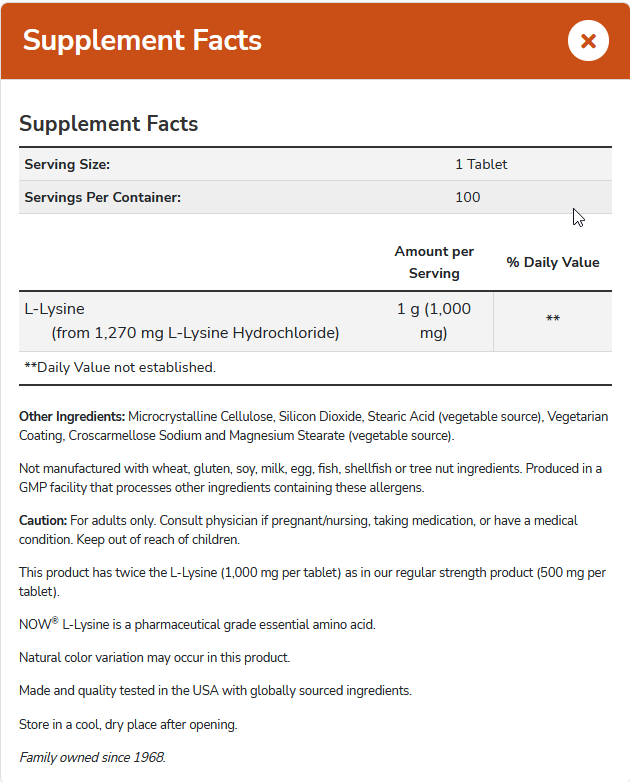Click the orange Supplement Facts header title

(142, 41)
